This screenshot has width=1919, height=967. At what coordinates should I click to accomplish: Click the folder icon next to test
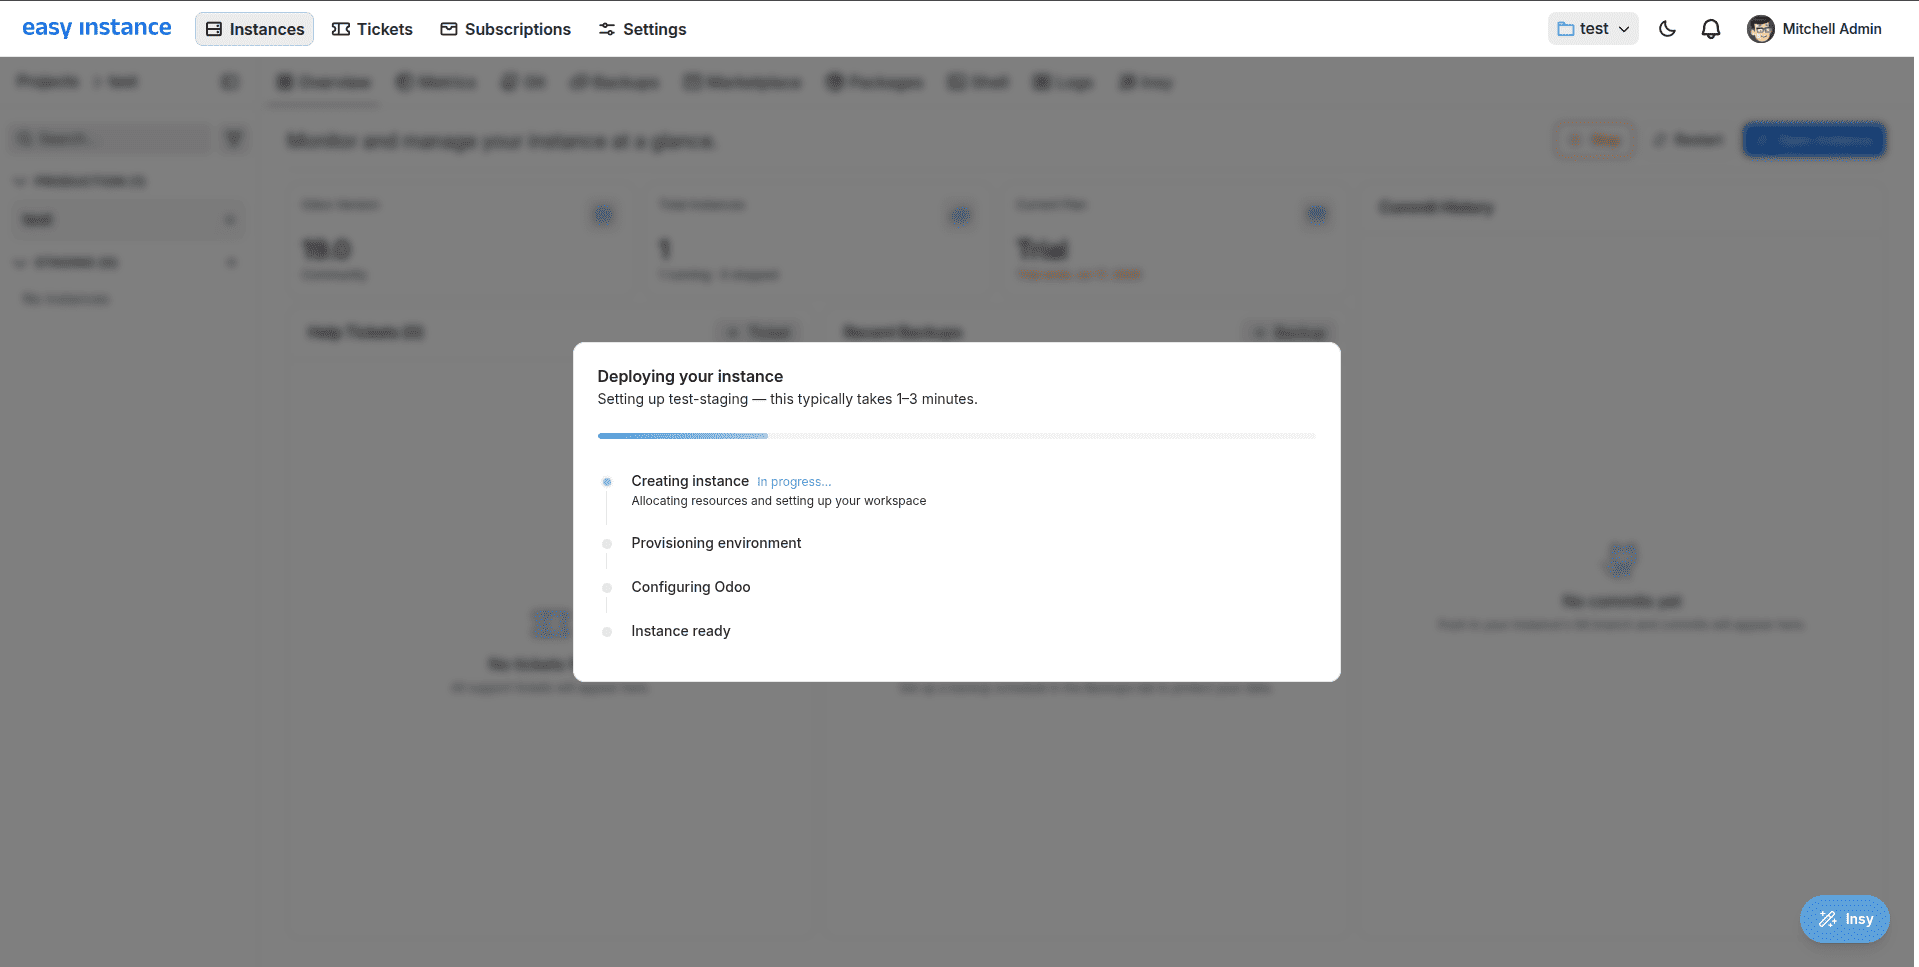coord(1565,29)
